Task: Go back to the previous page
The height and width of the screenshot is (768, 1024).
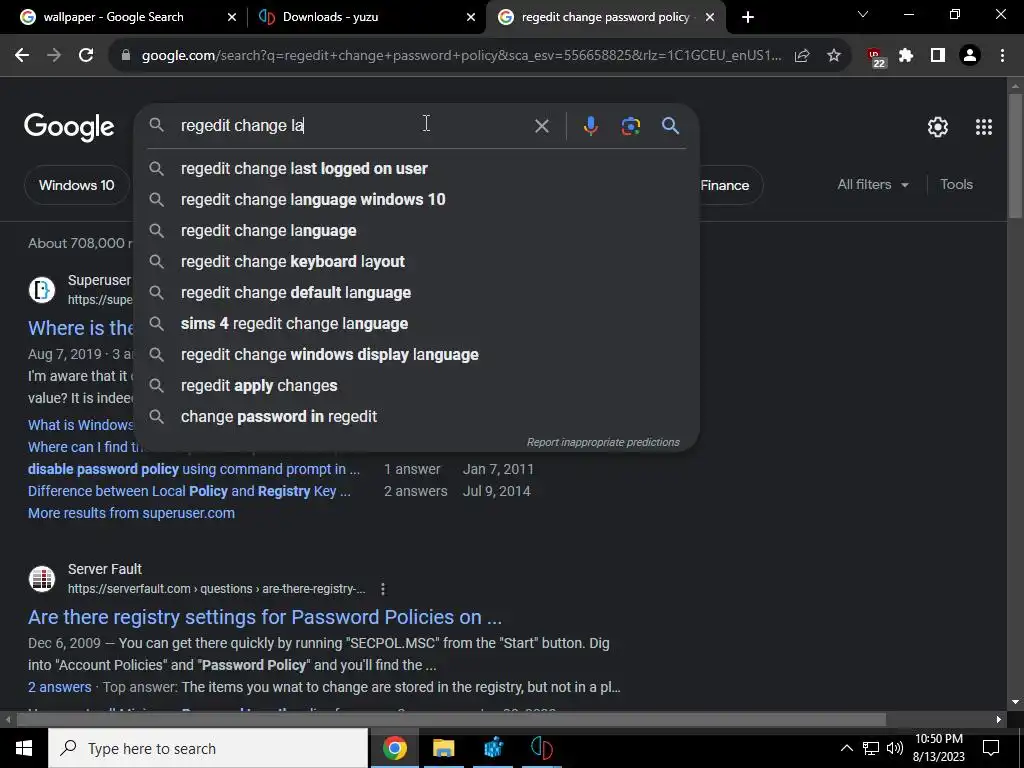Action: [22, 56]
